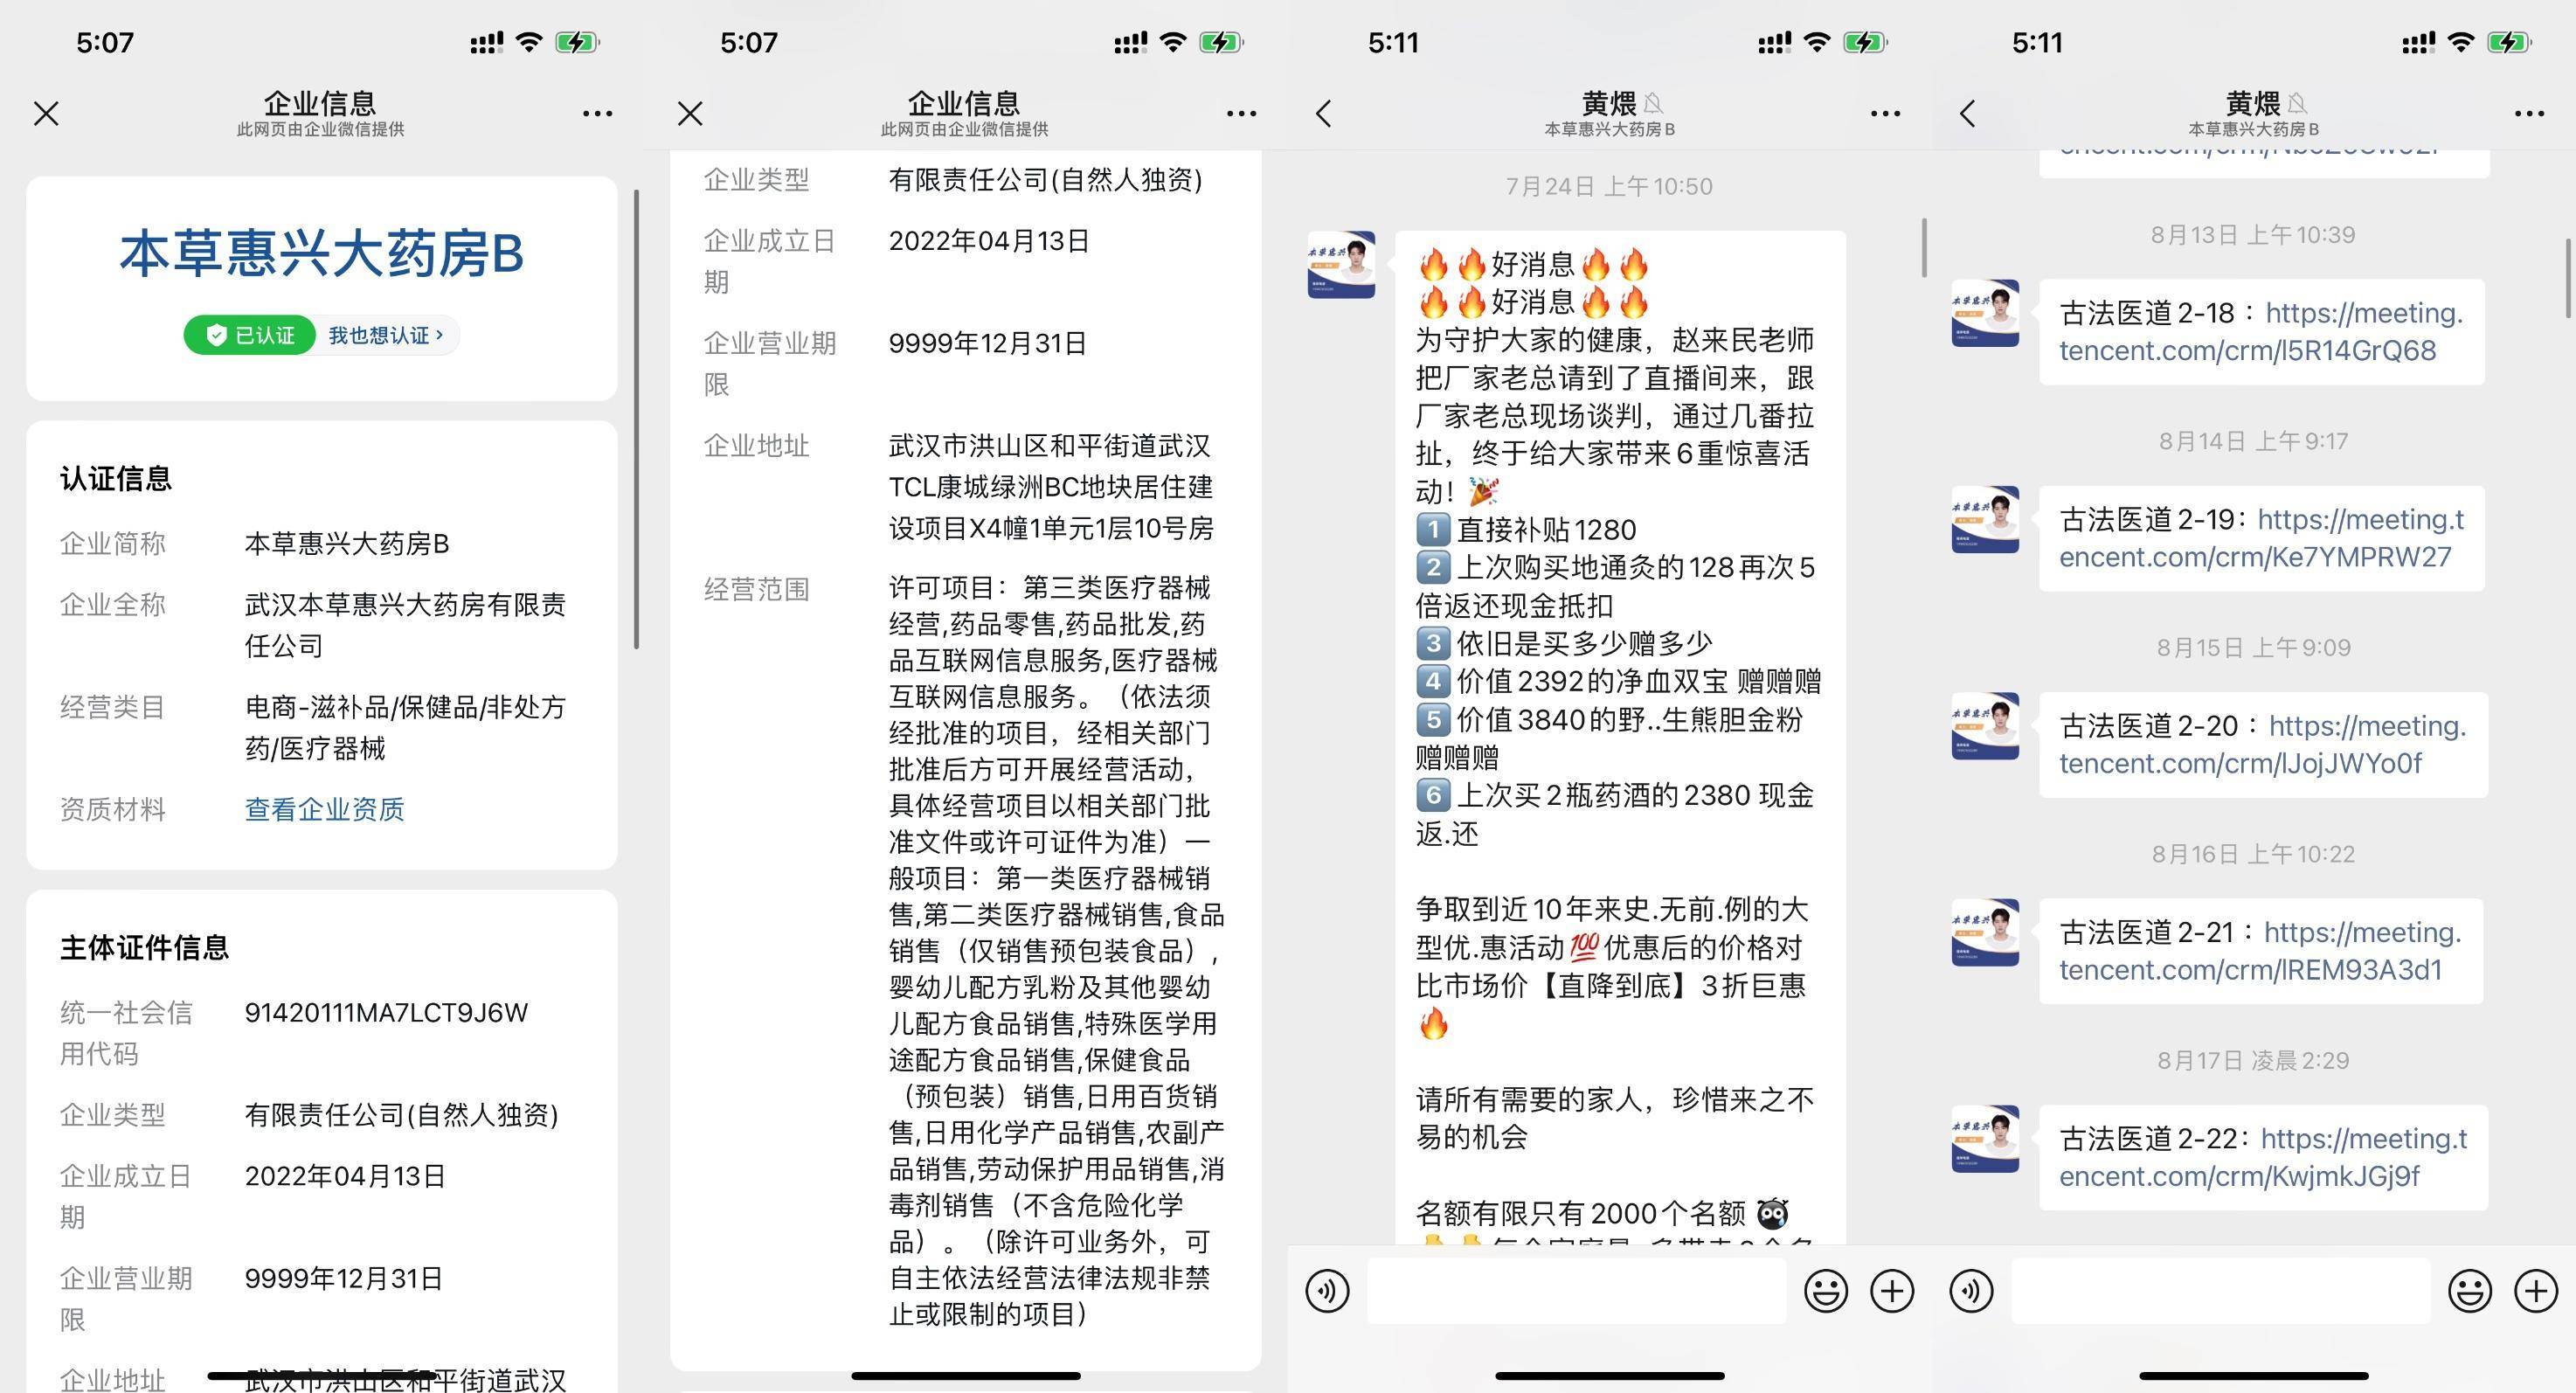Screen dimensions: 2576x1393
Task: Tap the 黄煨 contact name in the 好消息 chat header
Action: [x=1608, y=103]
